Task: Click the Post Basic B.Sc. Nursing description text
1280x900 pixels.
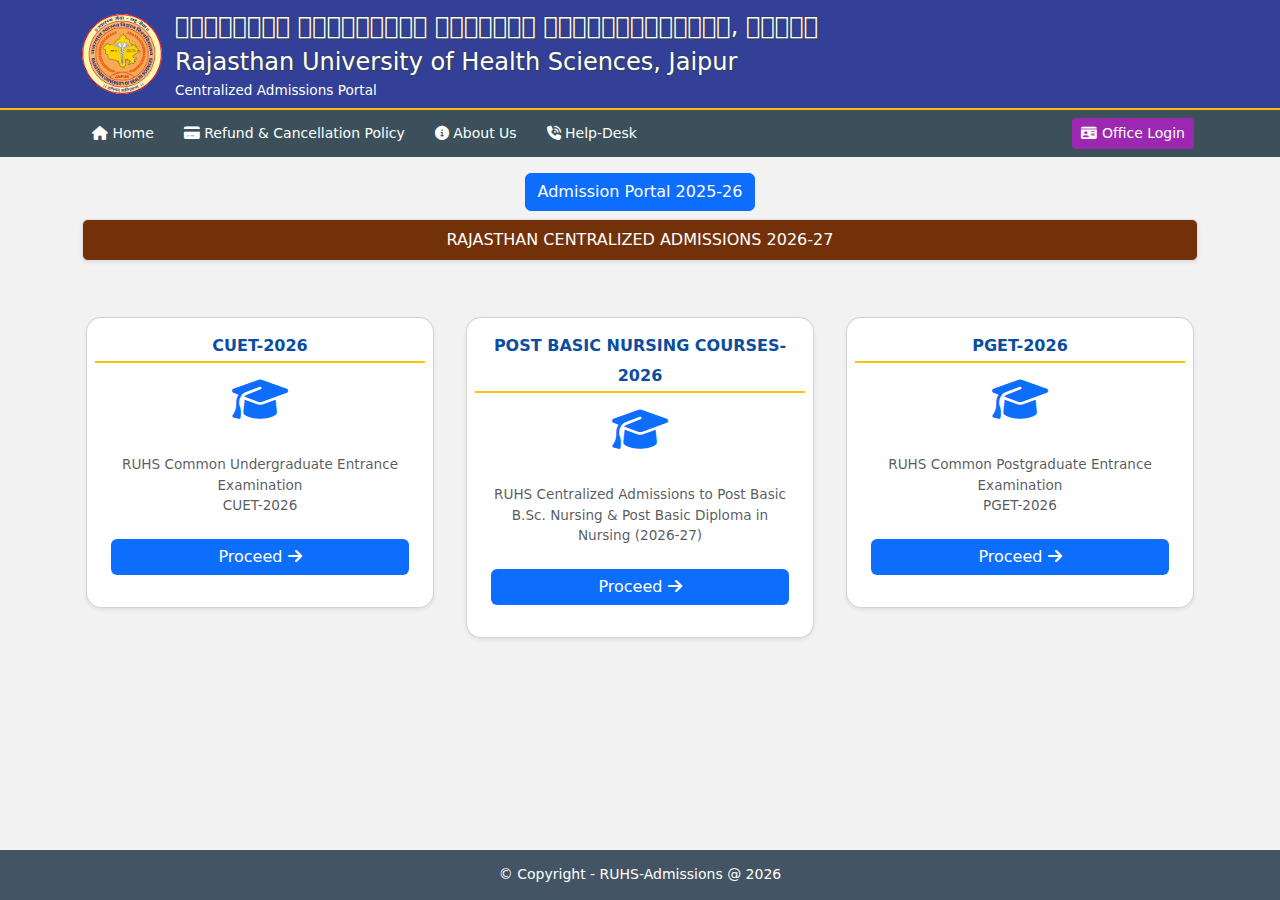Action: click(x=640, y=515)
